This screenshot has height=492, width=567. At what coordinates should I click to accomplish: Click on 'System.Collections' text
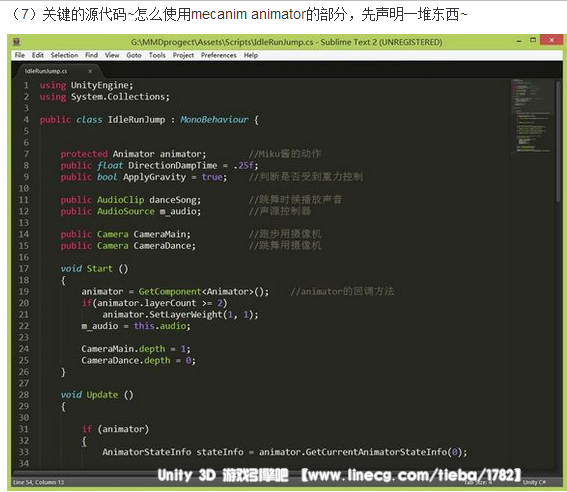point(118,97)
